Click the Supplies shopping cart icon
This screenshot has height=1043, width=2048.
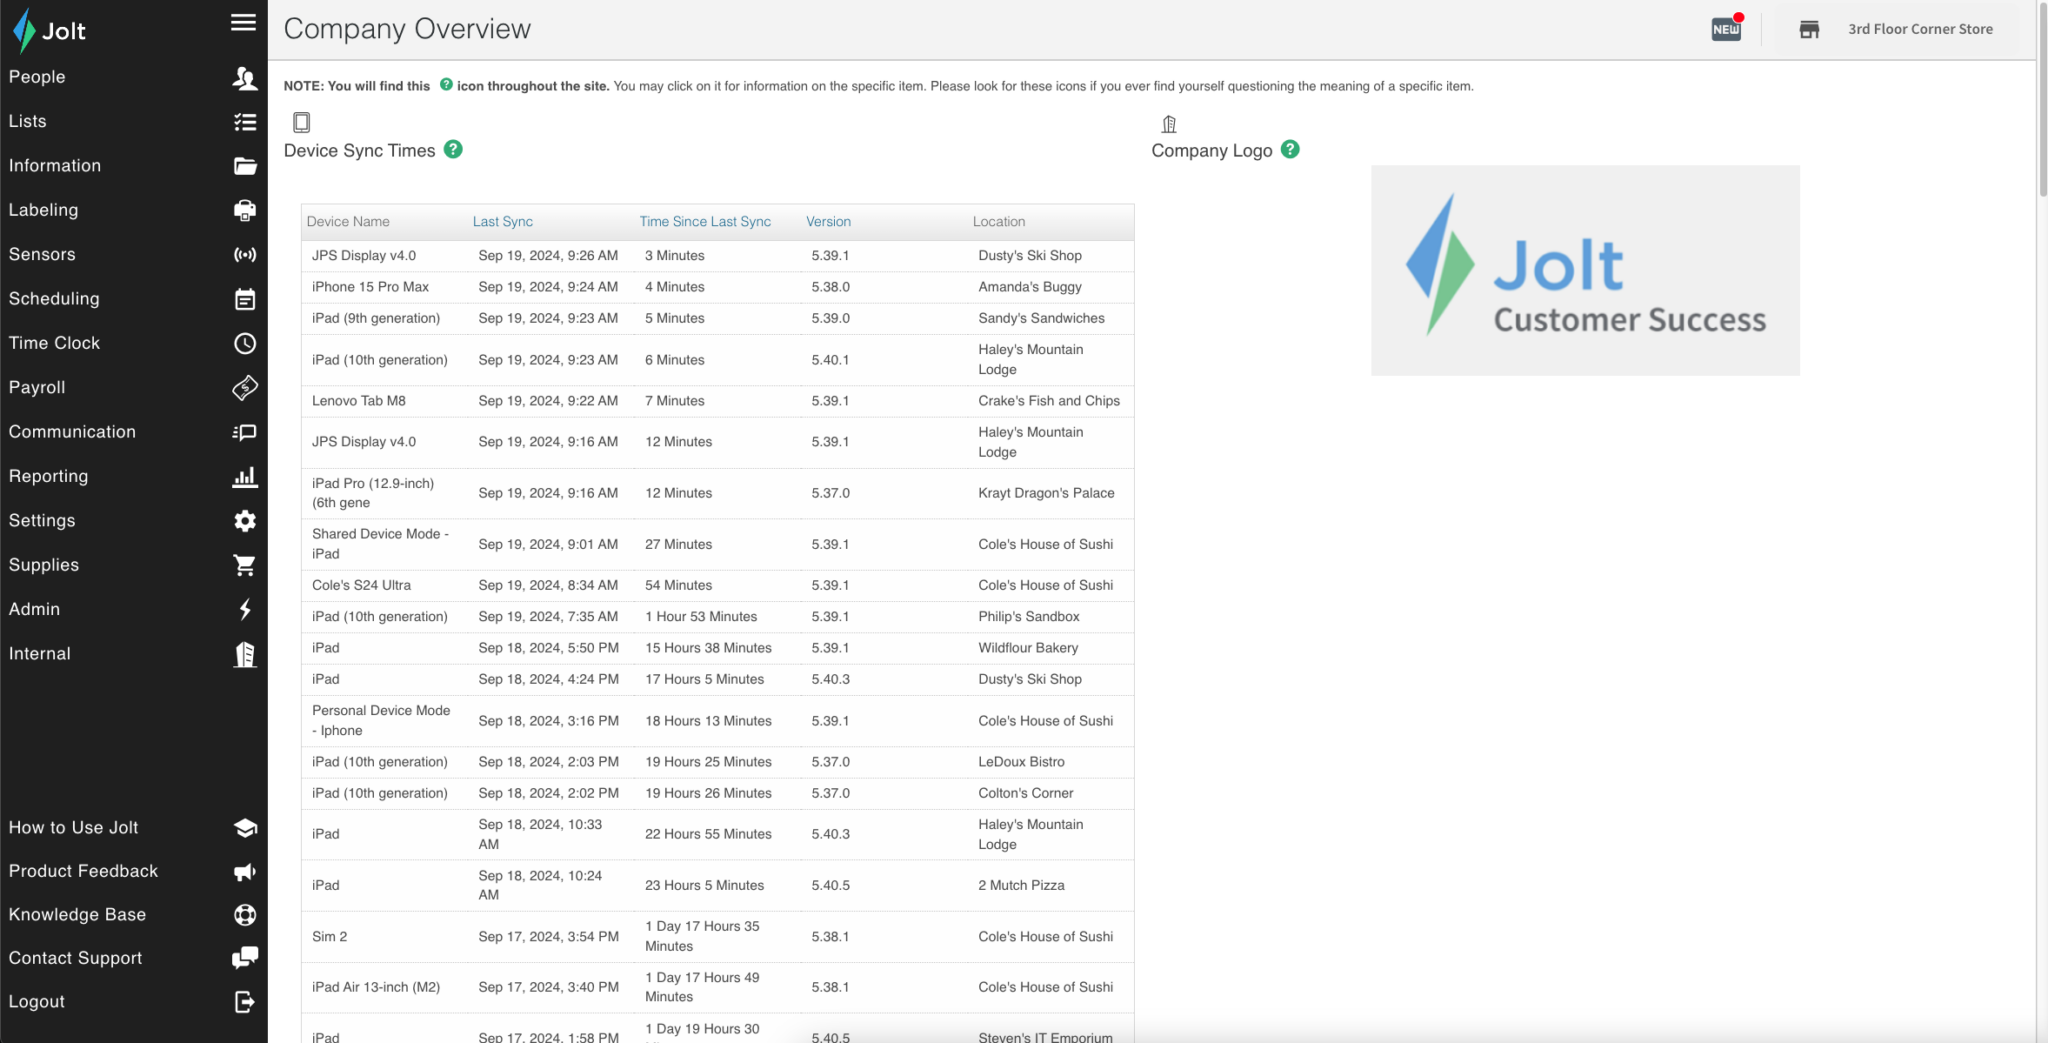245,565
